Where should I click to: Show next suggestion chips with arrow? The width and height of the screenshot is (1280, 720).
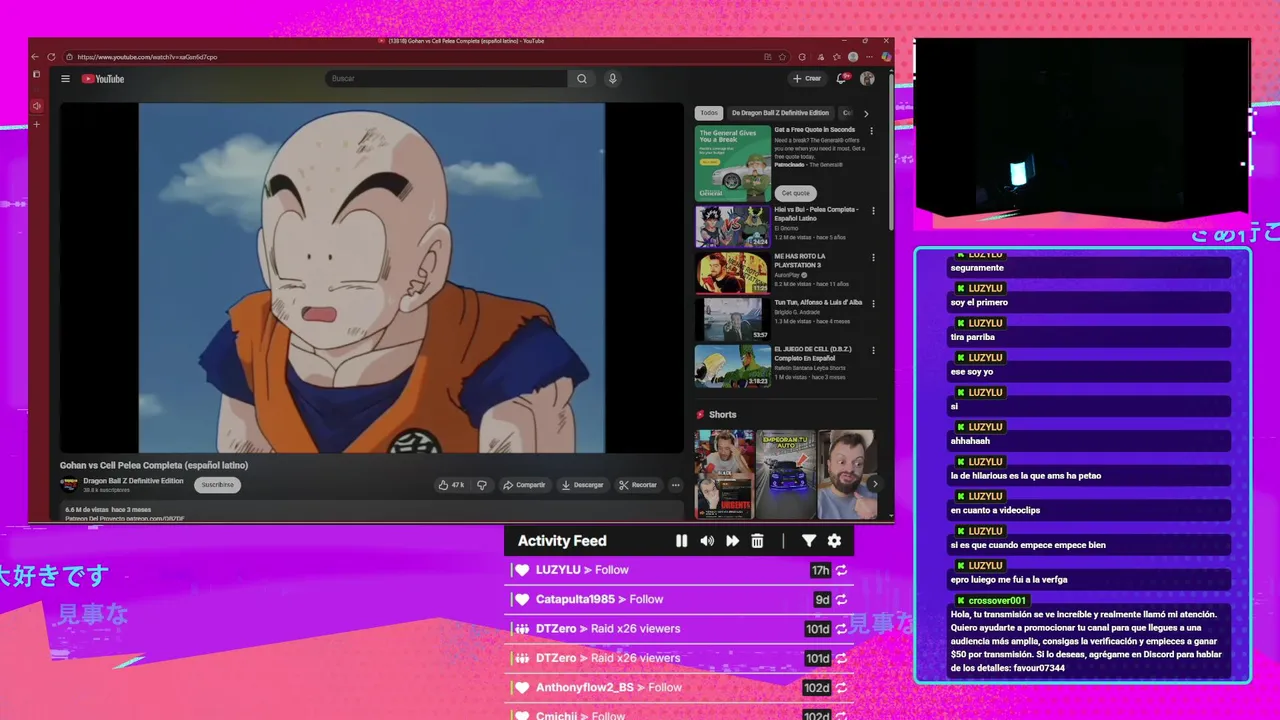pos(866,113)
